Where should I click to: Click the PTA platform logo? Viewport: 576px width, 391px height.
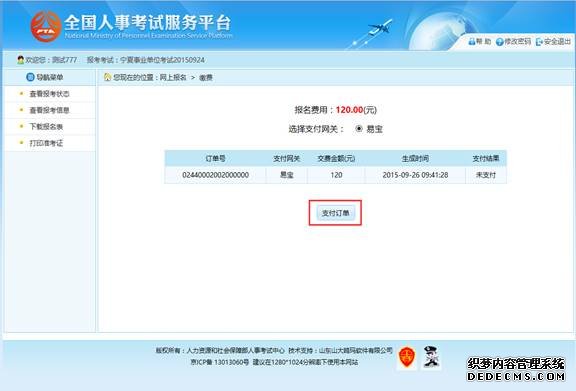pyautogui.click(x=46, y=26)
